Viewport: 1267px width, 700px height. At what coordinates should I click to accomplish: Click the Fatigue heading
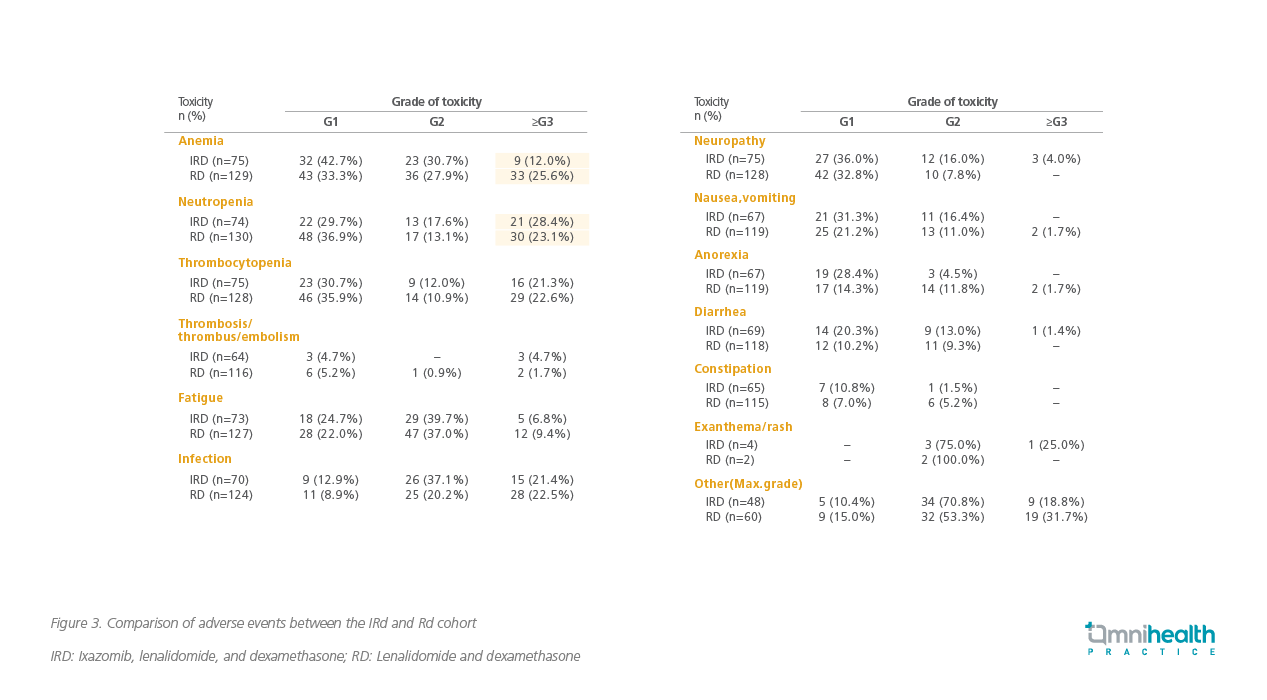(200, 398)
